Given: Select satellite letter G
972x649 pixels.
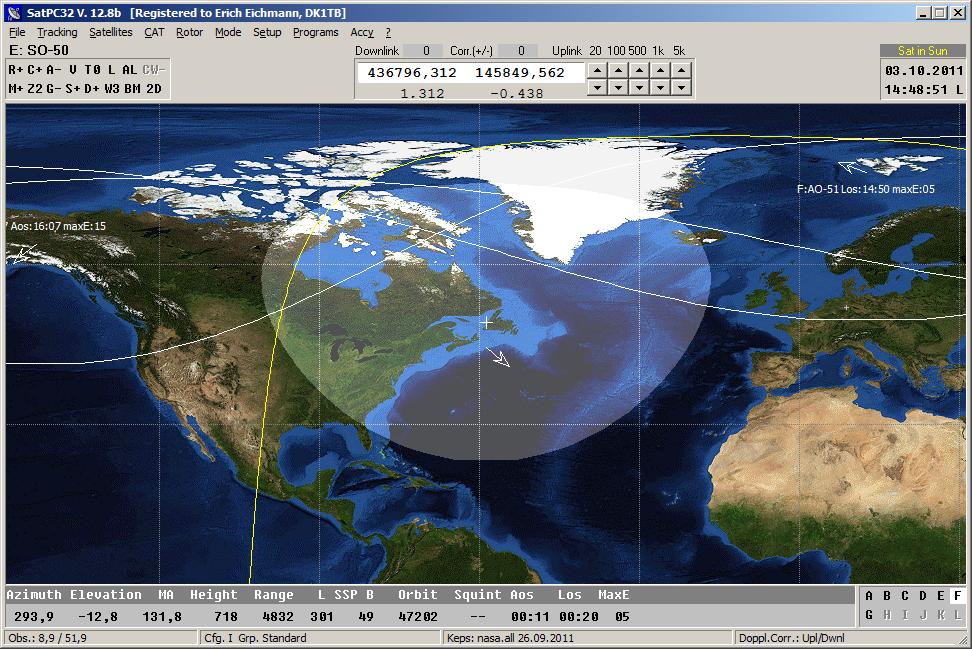Looking at the screenshot, I should (x=869, y=614).
